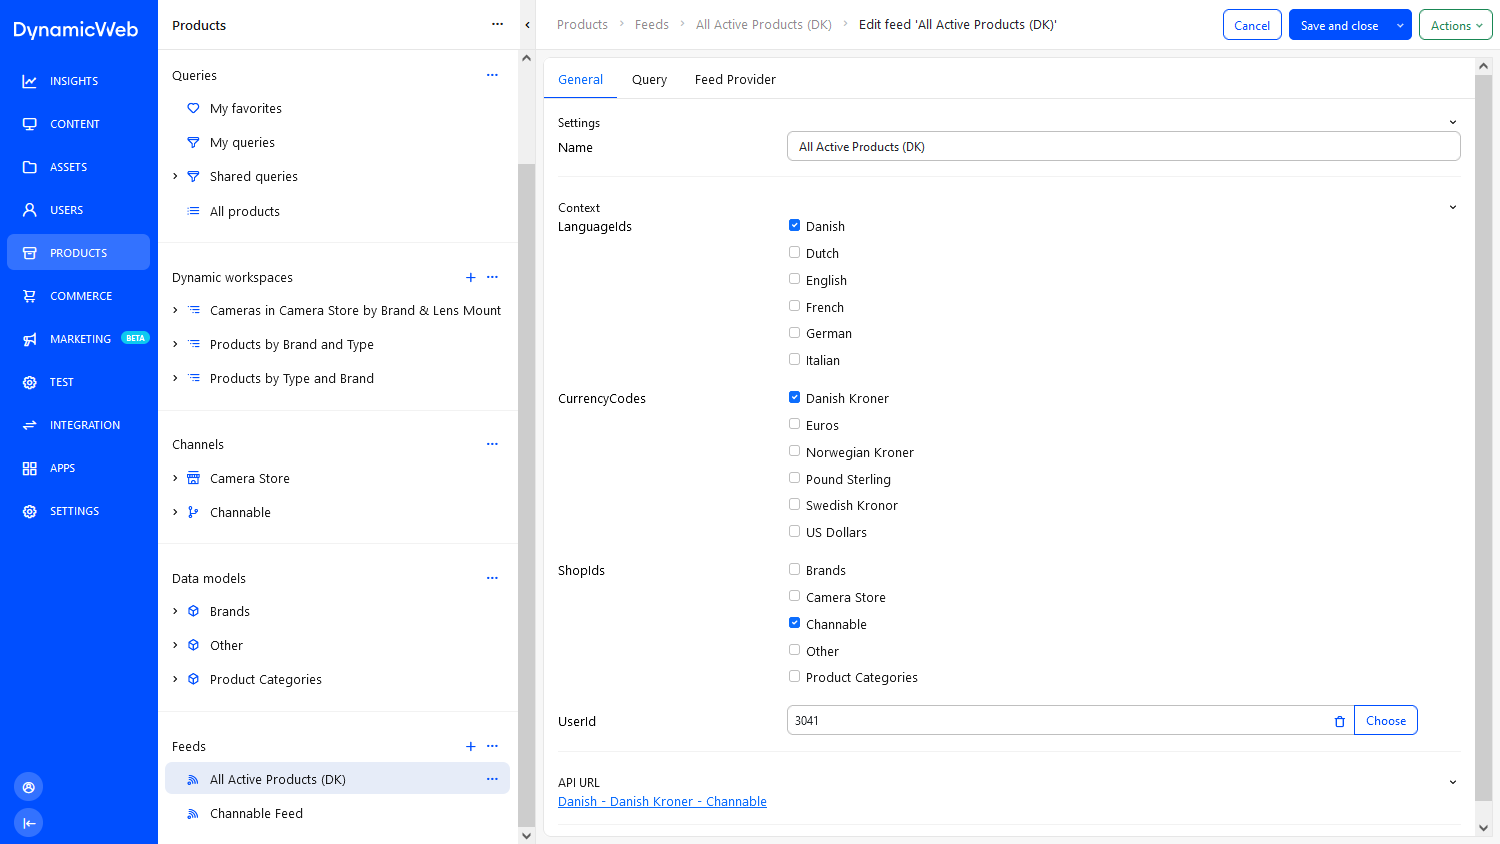Open the Settings gear icon
1500x844 pixels.
pos(30,511)
